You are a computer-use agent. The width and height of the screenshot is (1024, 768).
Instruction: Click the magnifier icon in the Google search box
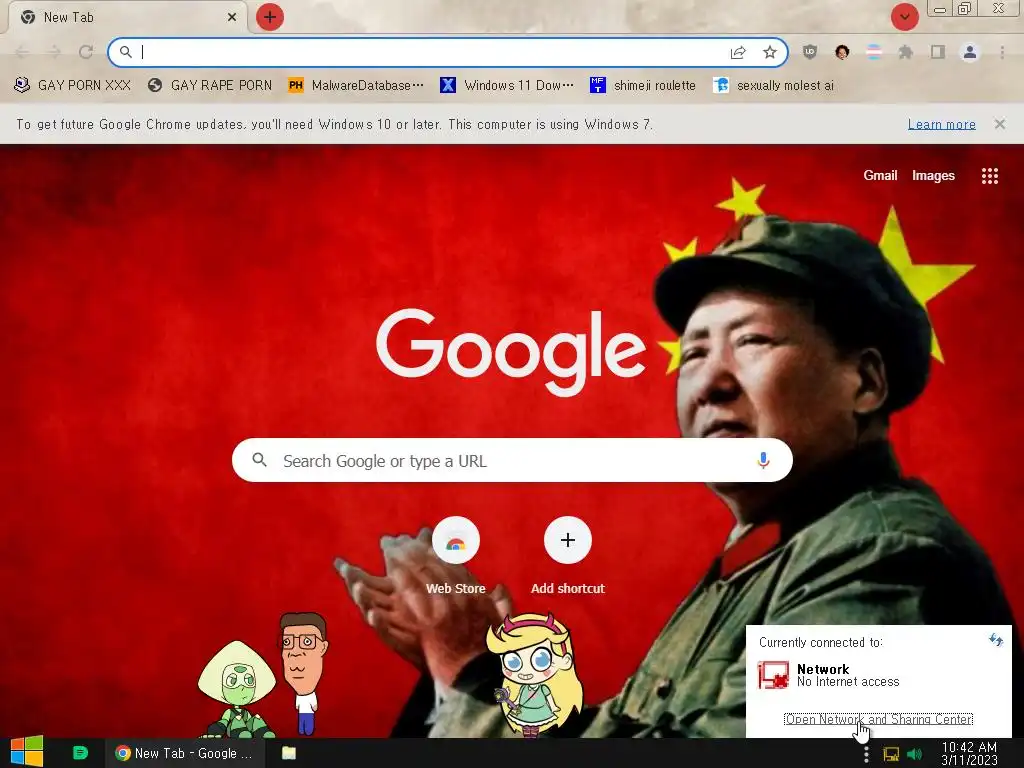[x=259, y=460]
